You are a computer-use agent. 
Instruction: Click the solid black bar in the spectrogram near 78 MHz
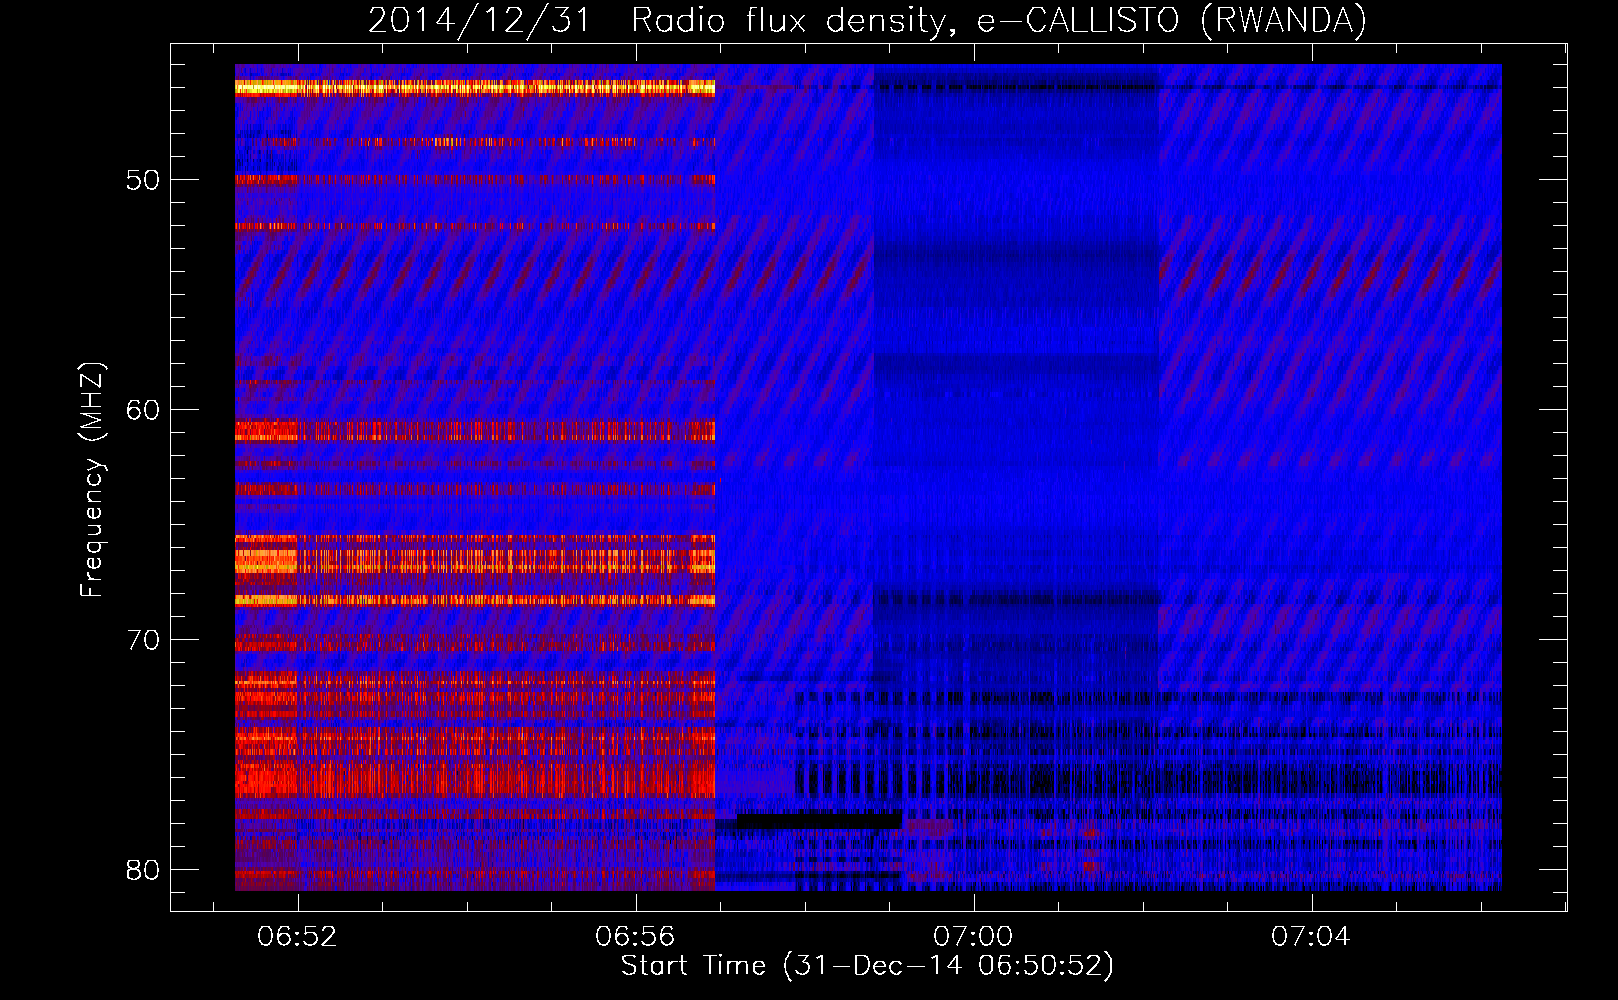coord(819,821)
